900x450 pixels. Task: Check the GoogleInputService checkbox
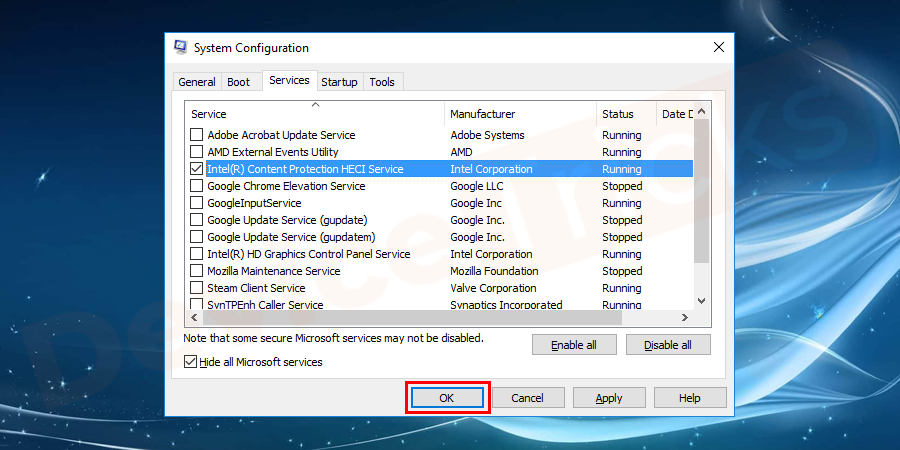tap(197, 203)
